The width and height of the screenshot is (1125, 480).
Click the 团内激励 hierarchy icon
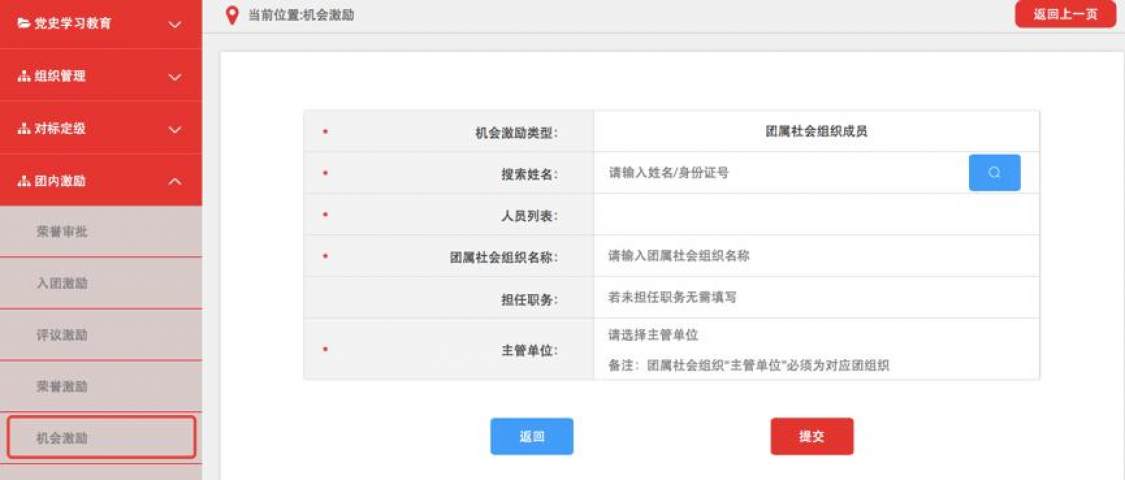[24, 181]
